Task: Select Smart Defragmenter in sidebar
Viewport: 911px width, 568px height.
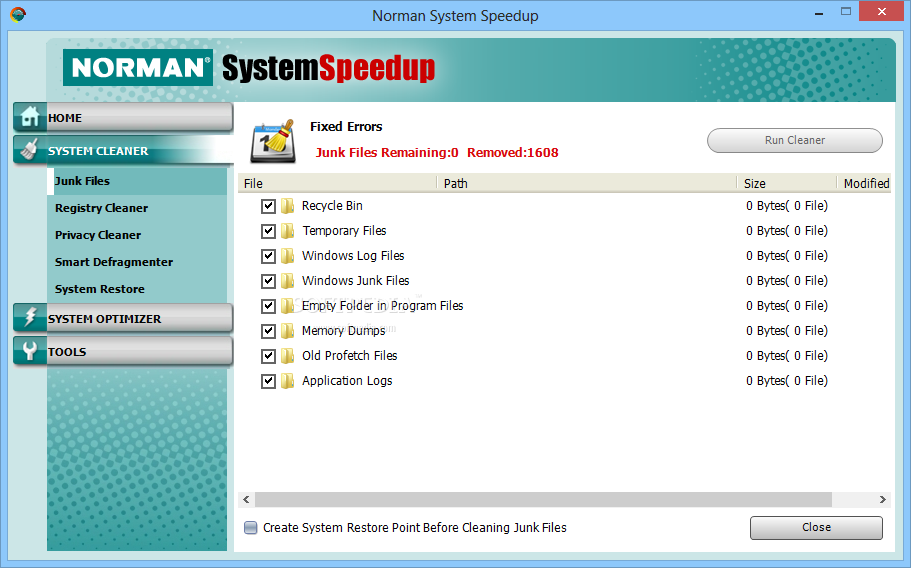Action: (x=114, y=262)
